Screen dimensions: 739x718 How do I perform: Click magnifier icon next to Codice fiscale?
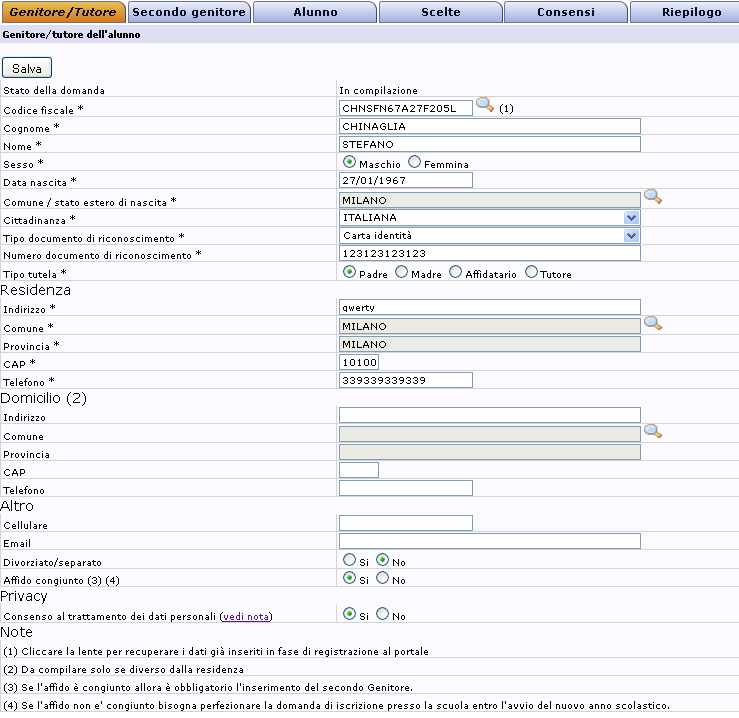pos(484,105)
